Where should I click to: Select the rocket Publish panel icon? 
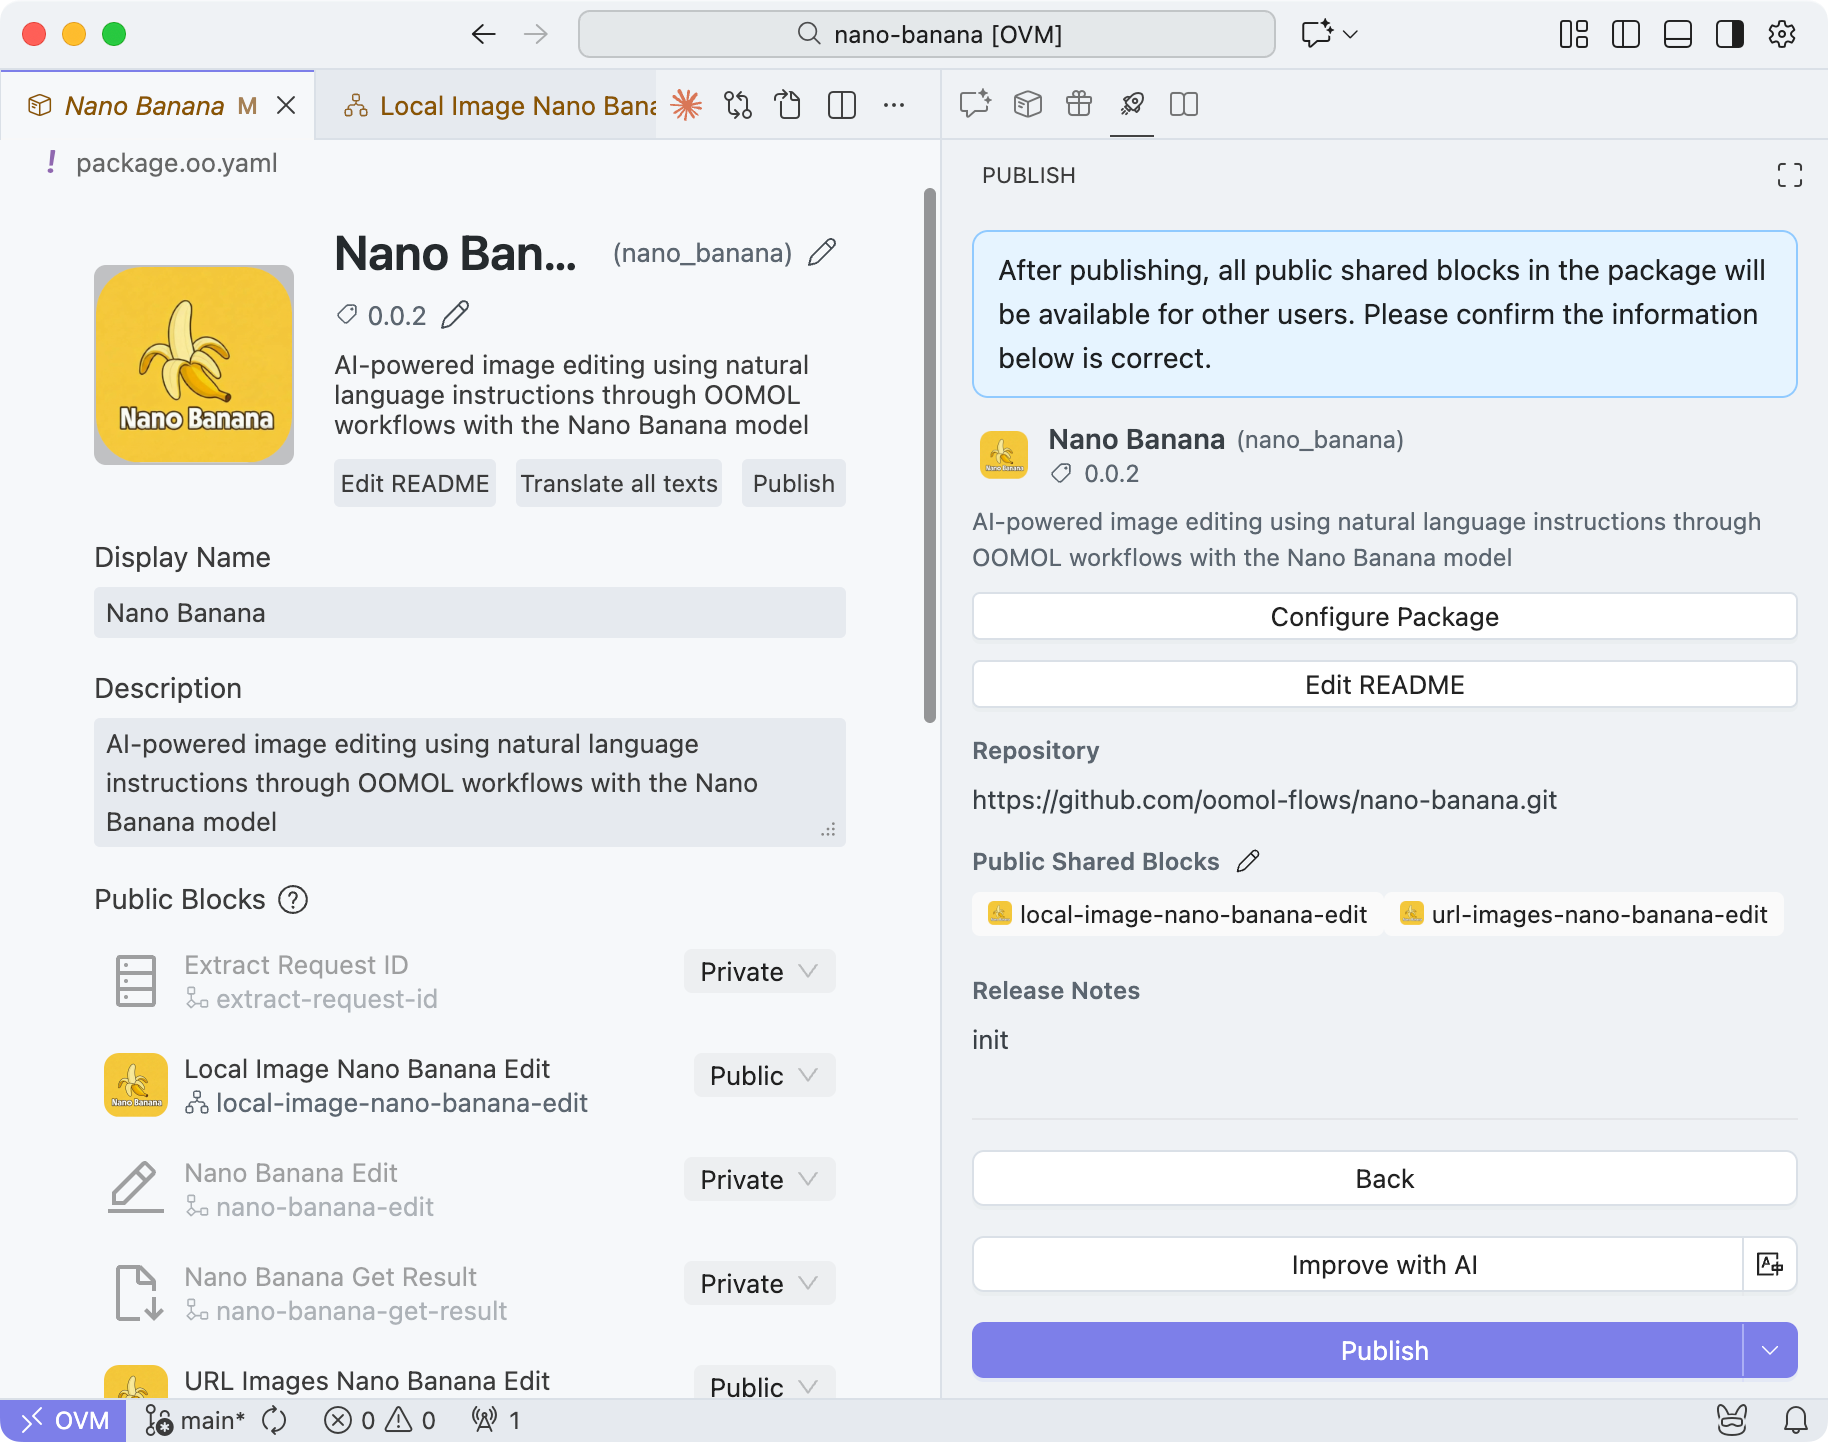pos(1131,105)
